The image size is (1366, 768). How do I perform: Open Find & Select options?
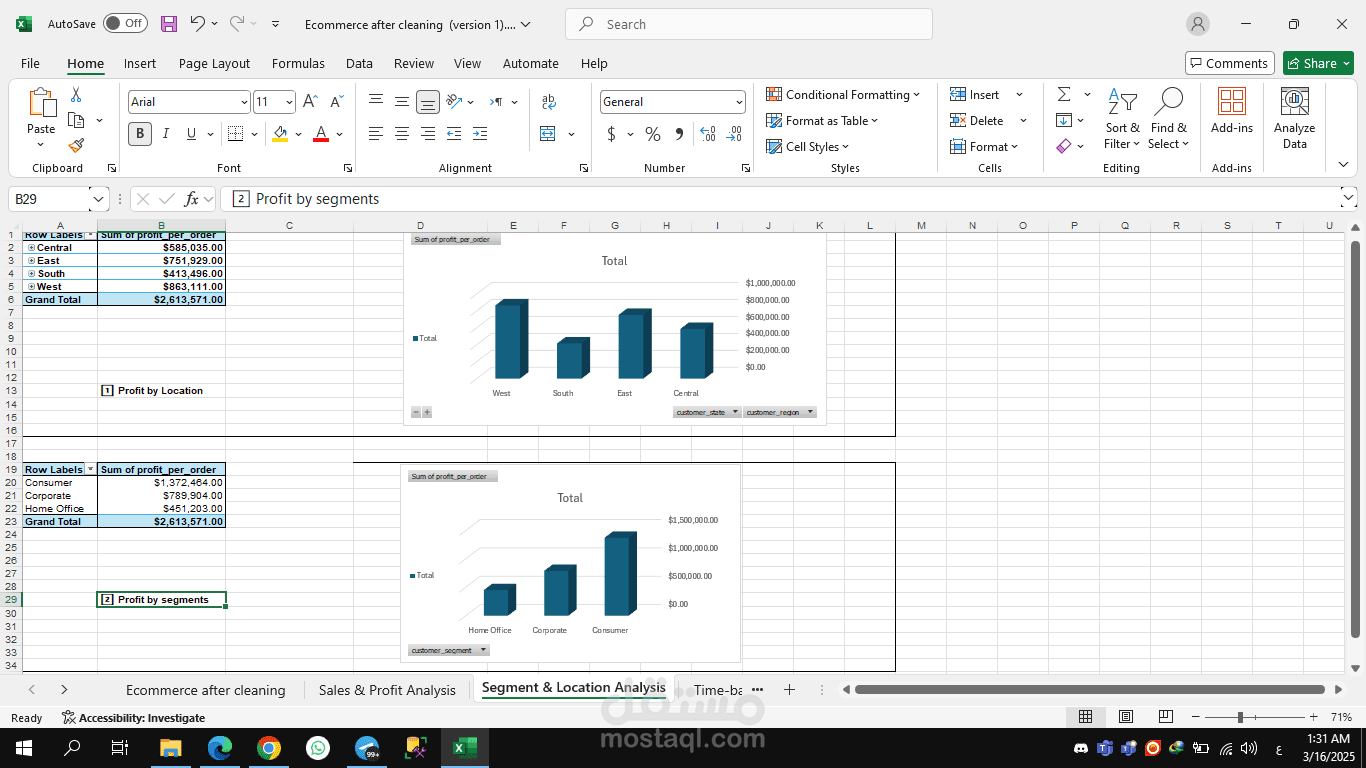[1168, 119]
